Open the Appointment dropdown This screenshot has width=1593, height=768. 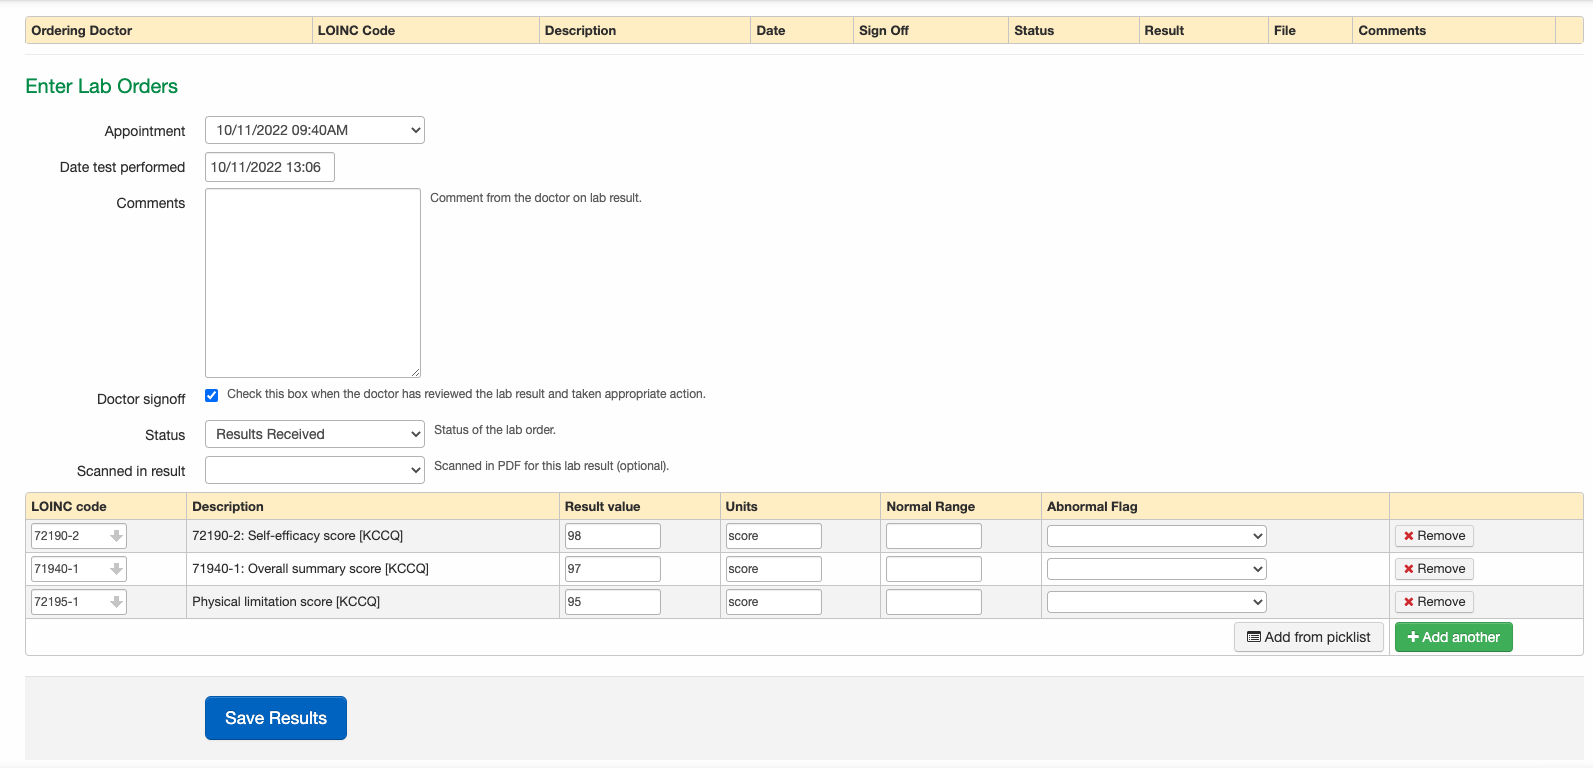coord(315,130)
